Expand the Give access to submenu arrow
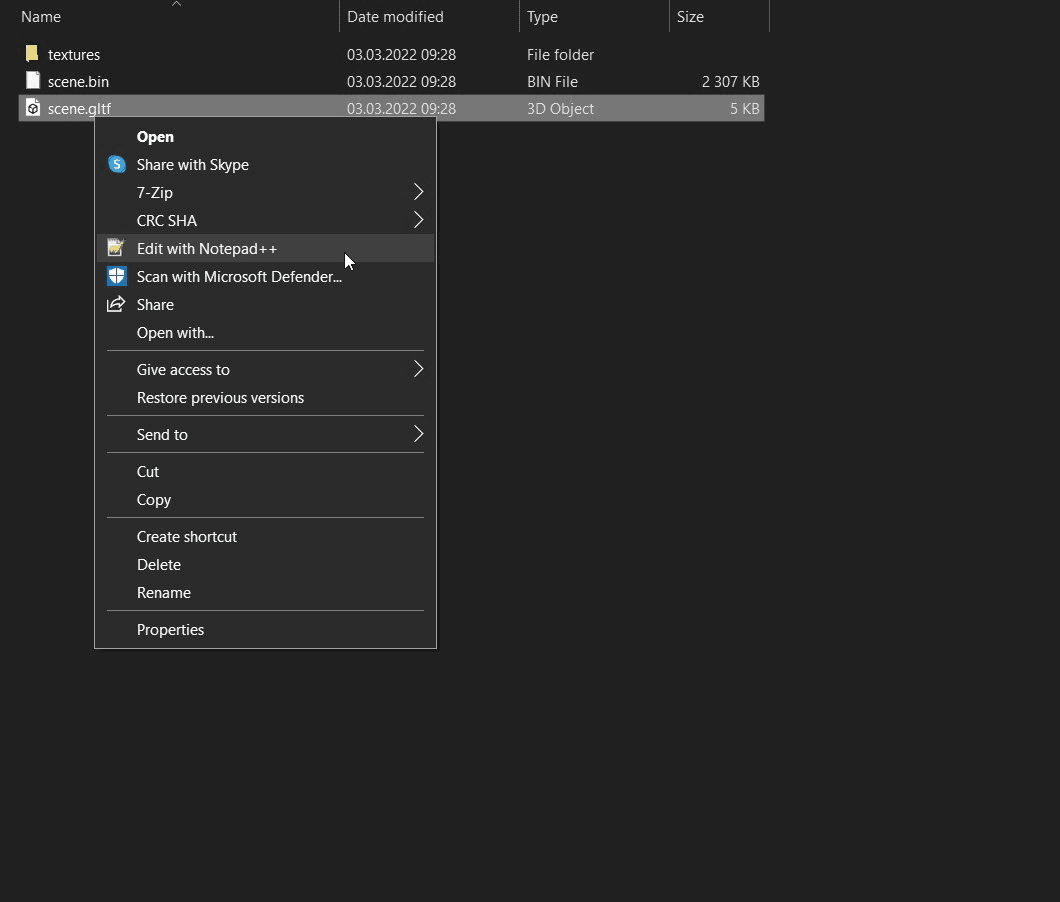This screenshot has width=1060, height=902. [x=418, y=369]
